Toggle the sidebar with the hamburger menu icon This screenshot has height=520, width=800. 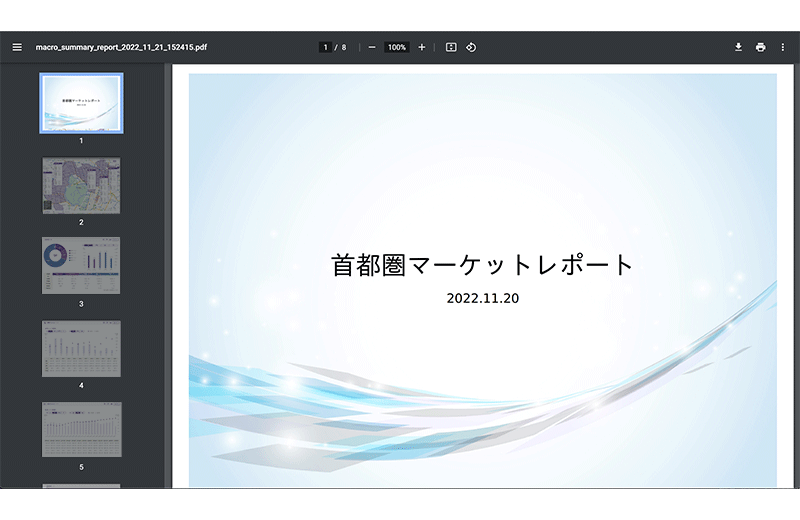[x=17, y=47]
